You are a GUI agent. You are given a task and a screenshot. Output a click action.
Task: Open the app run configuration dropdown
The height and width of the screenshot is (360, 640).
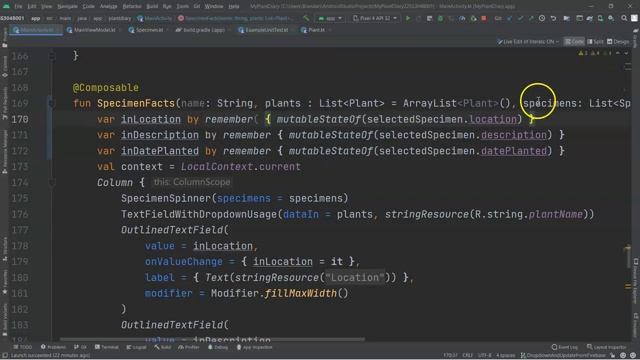[330, 18]
